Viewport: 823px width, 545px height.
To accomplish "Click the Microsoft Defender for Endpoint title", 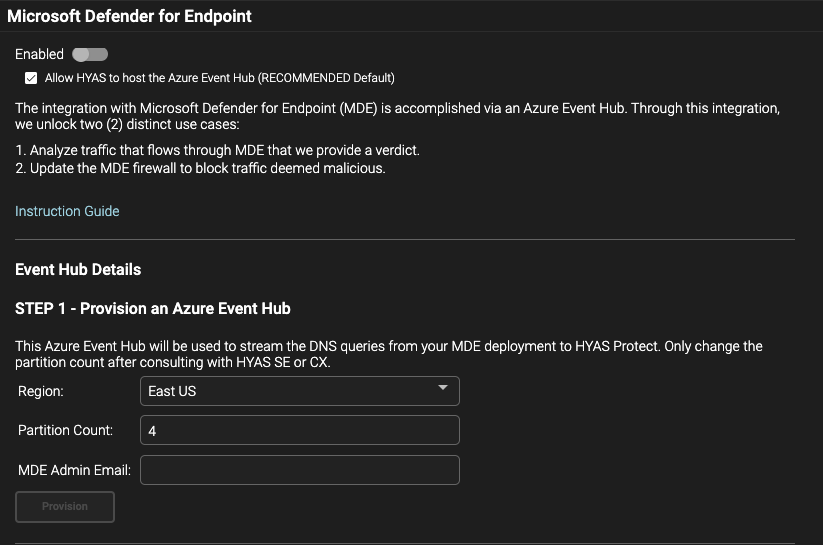I will pyautogui.click(x=130, y=16).
